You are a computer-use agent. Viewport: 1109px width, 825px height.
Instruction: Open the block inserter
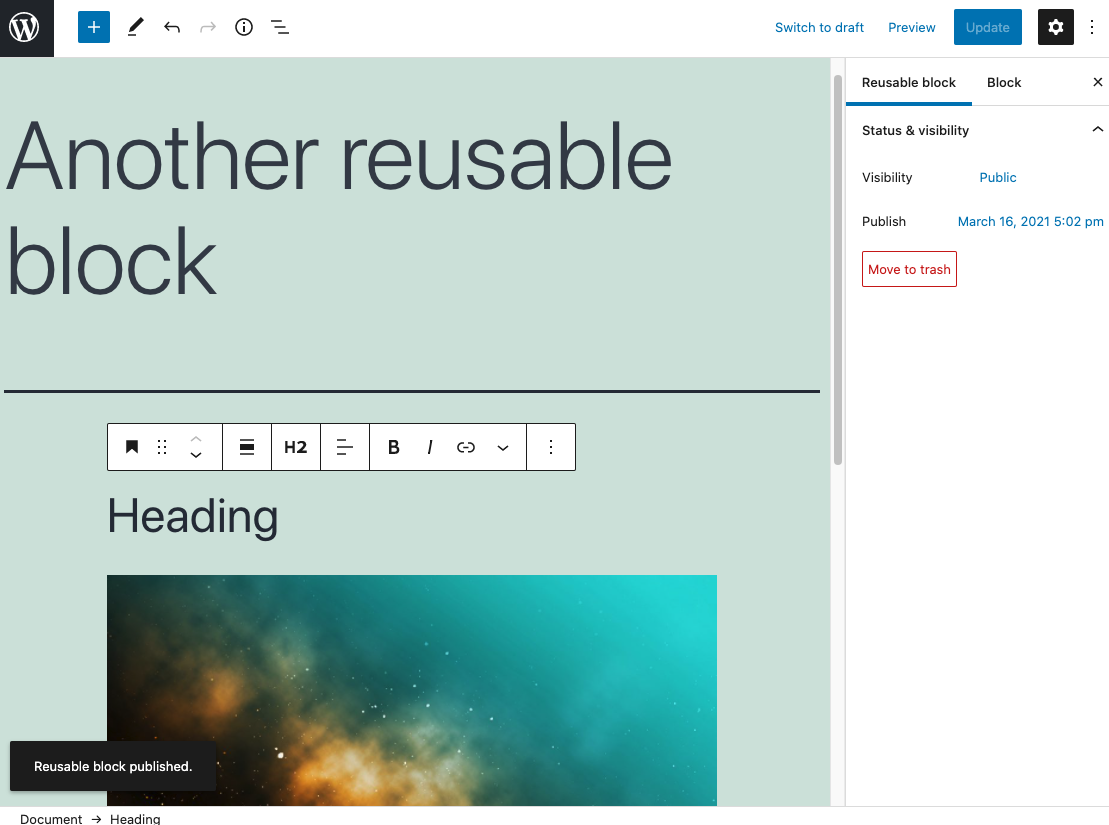click(93, 27)
